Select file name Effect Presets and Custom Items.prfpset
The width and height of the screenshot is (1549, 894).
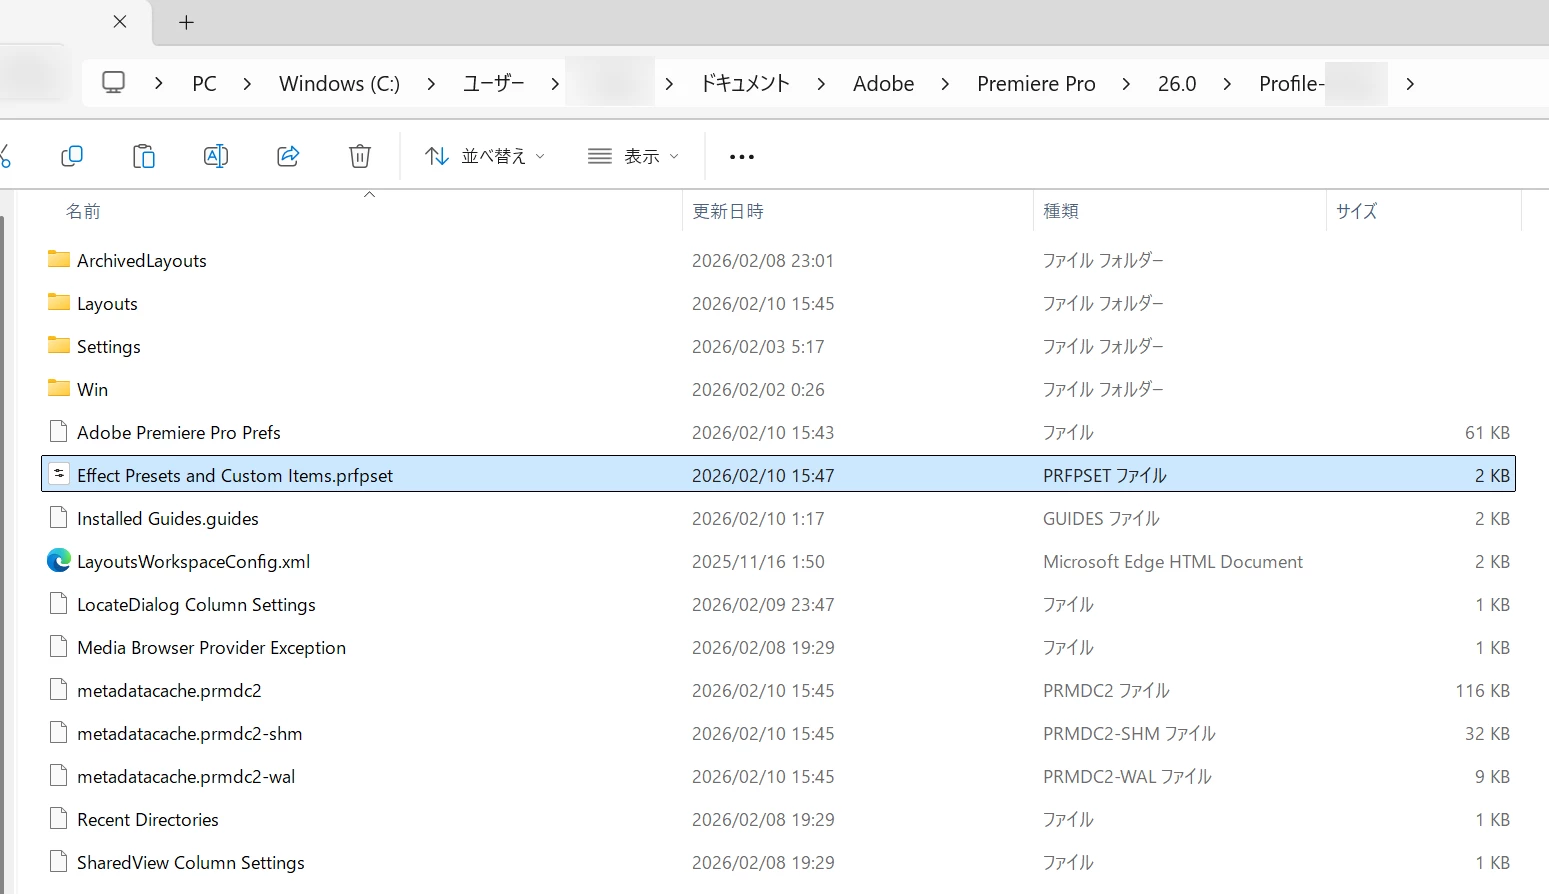click(x=235, y=476)
